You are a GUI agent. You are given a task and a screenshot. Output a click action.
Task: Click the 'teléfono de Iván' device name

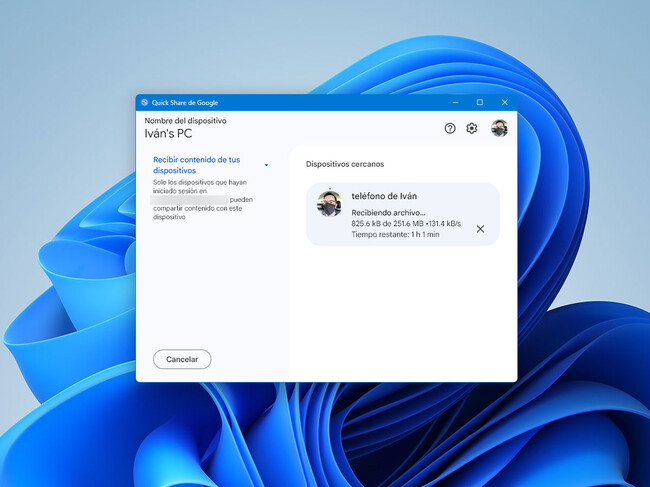point(384,196)
